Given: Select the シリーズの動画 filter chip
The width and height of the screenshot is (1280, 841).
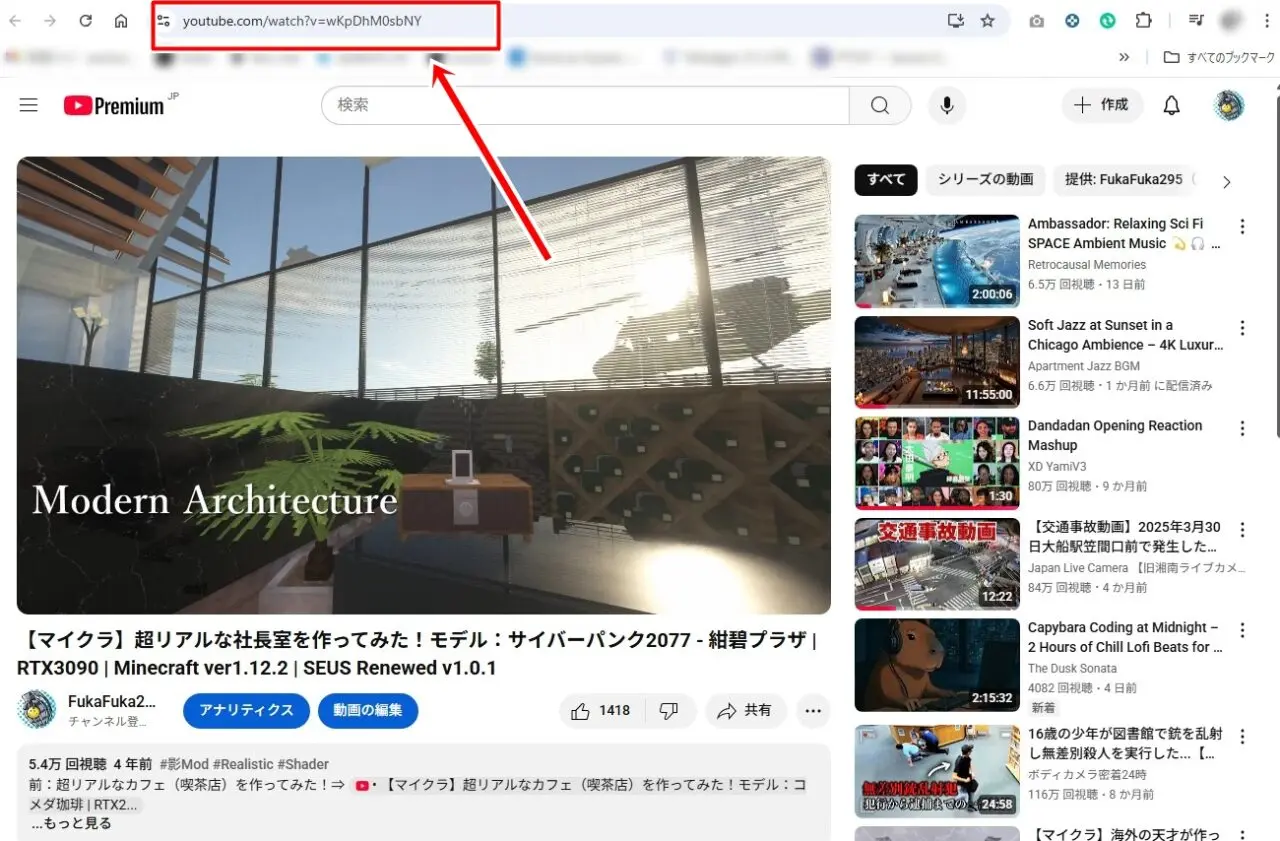Looking at the screenshot, I should click(985, 180).
